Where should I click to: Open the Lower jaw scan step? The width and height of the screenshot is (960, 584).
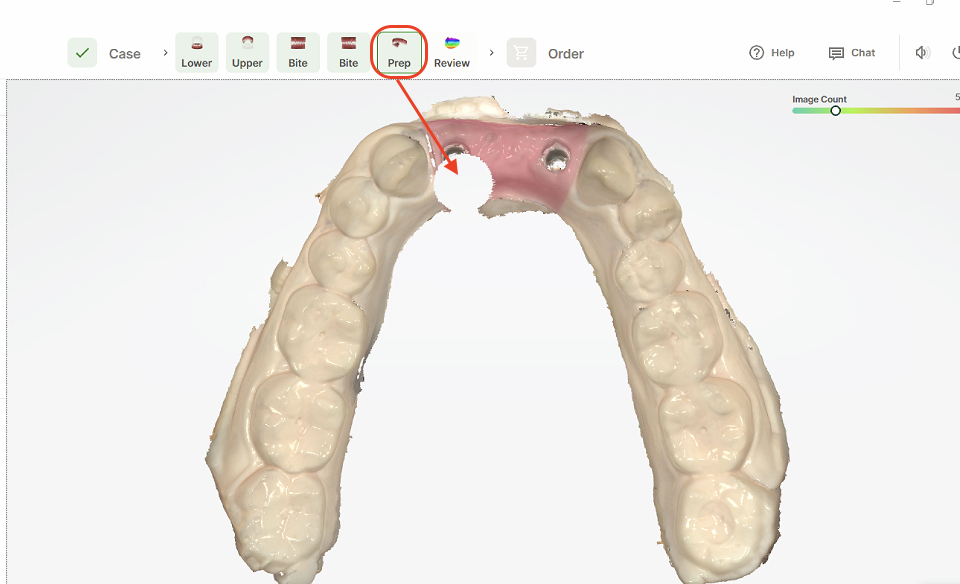point(197,52)
